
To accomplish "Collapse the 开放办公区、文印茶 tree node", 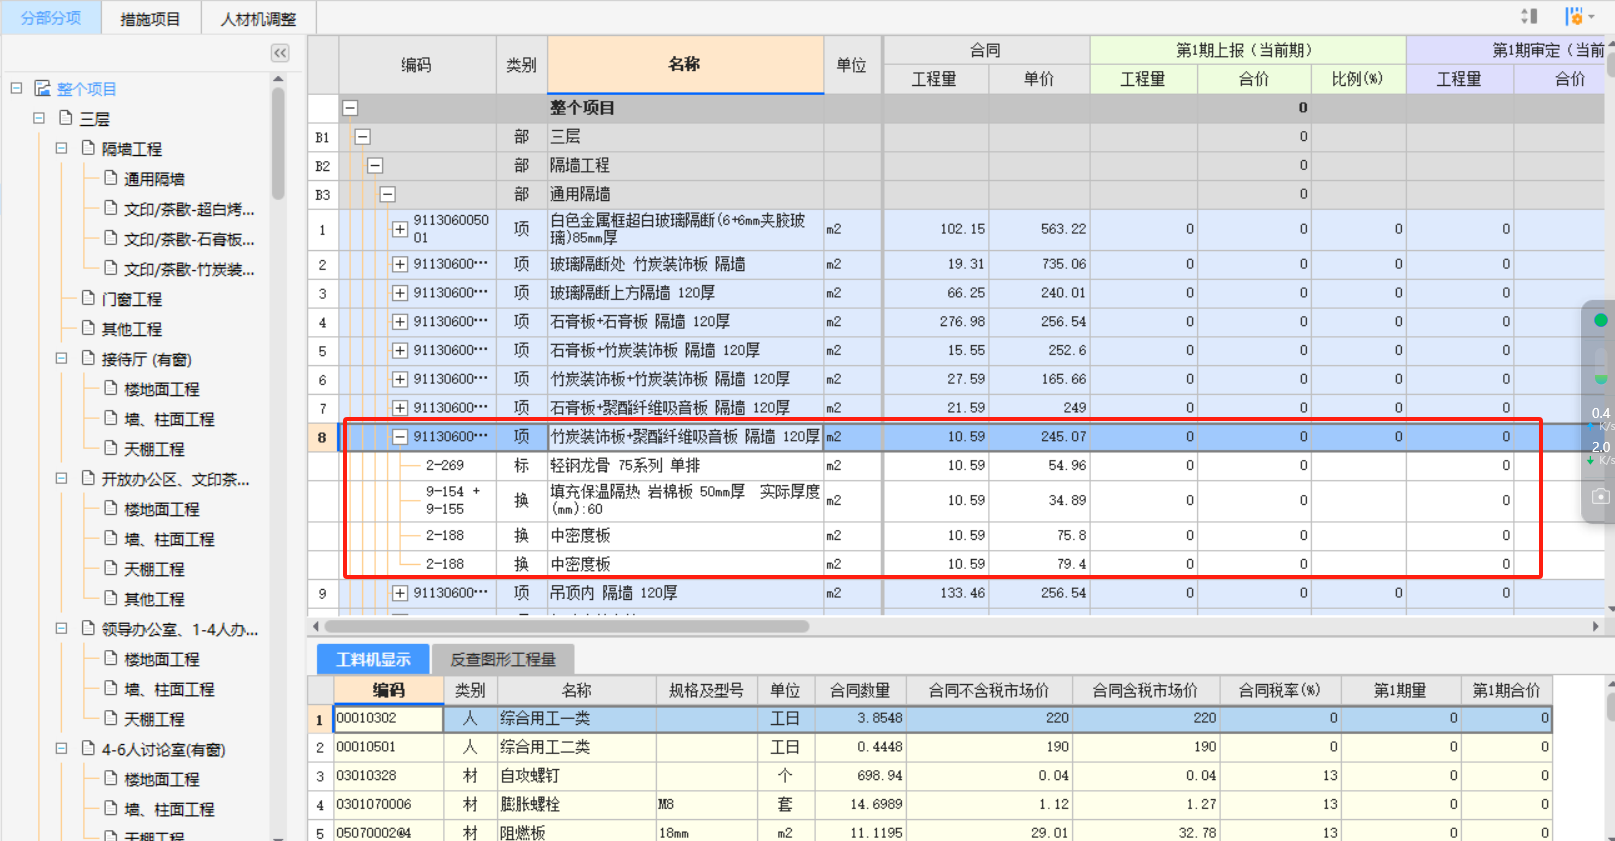I will click(x=61, y=478).
